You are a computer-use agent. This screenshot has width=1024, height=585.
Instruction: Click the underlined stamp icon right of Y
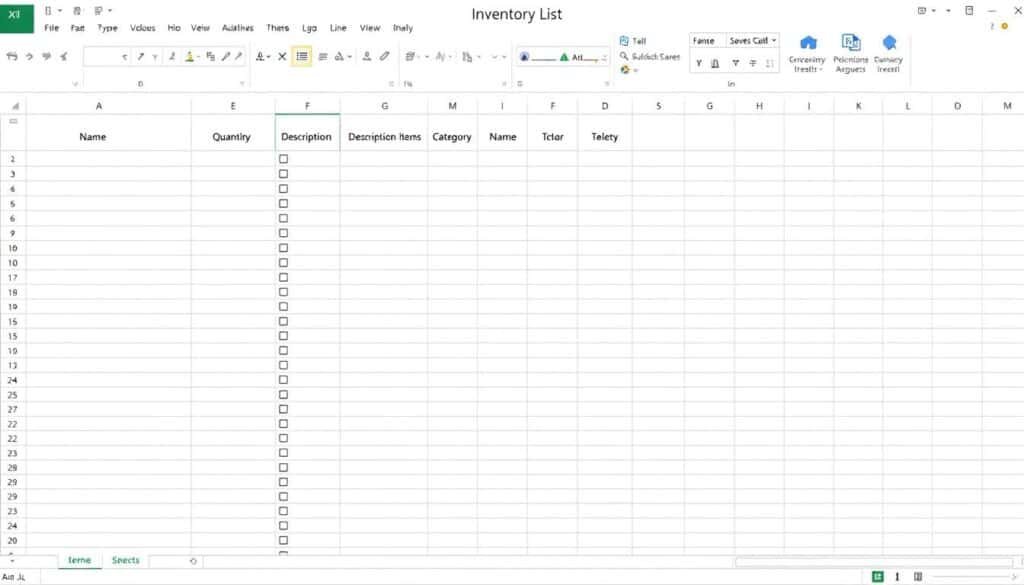(x=715, y=63)
